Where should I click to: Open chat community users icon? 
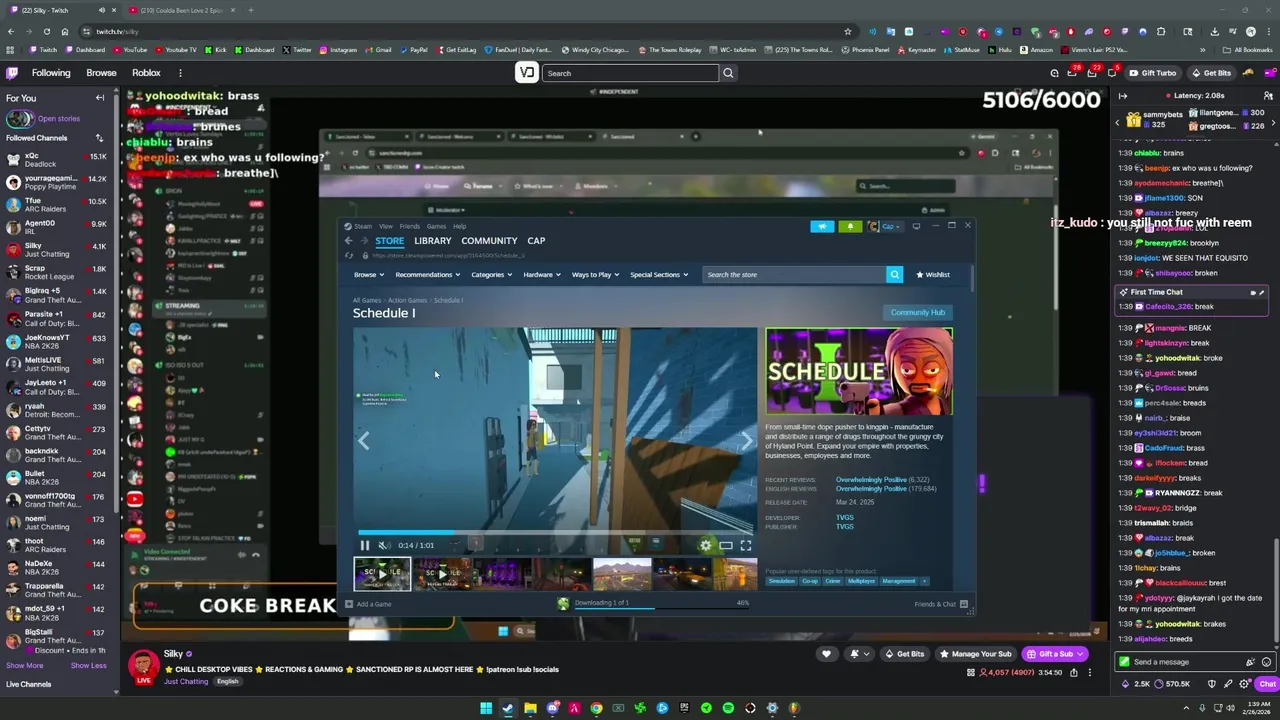tap(1267, 96)
